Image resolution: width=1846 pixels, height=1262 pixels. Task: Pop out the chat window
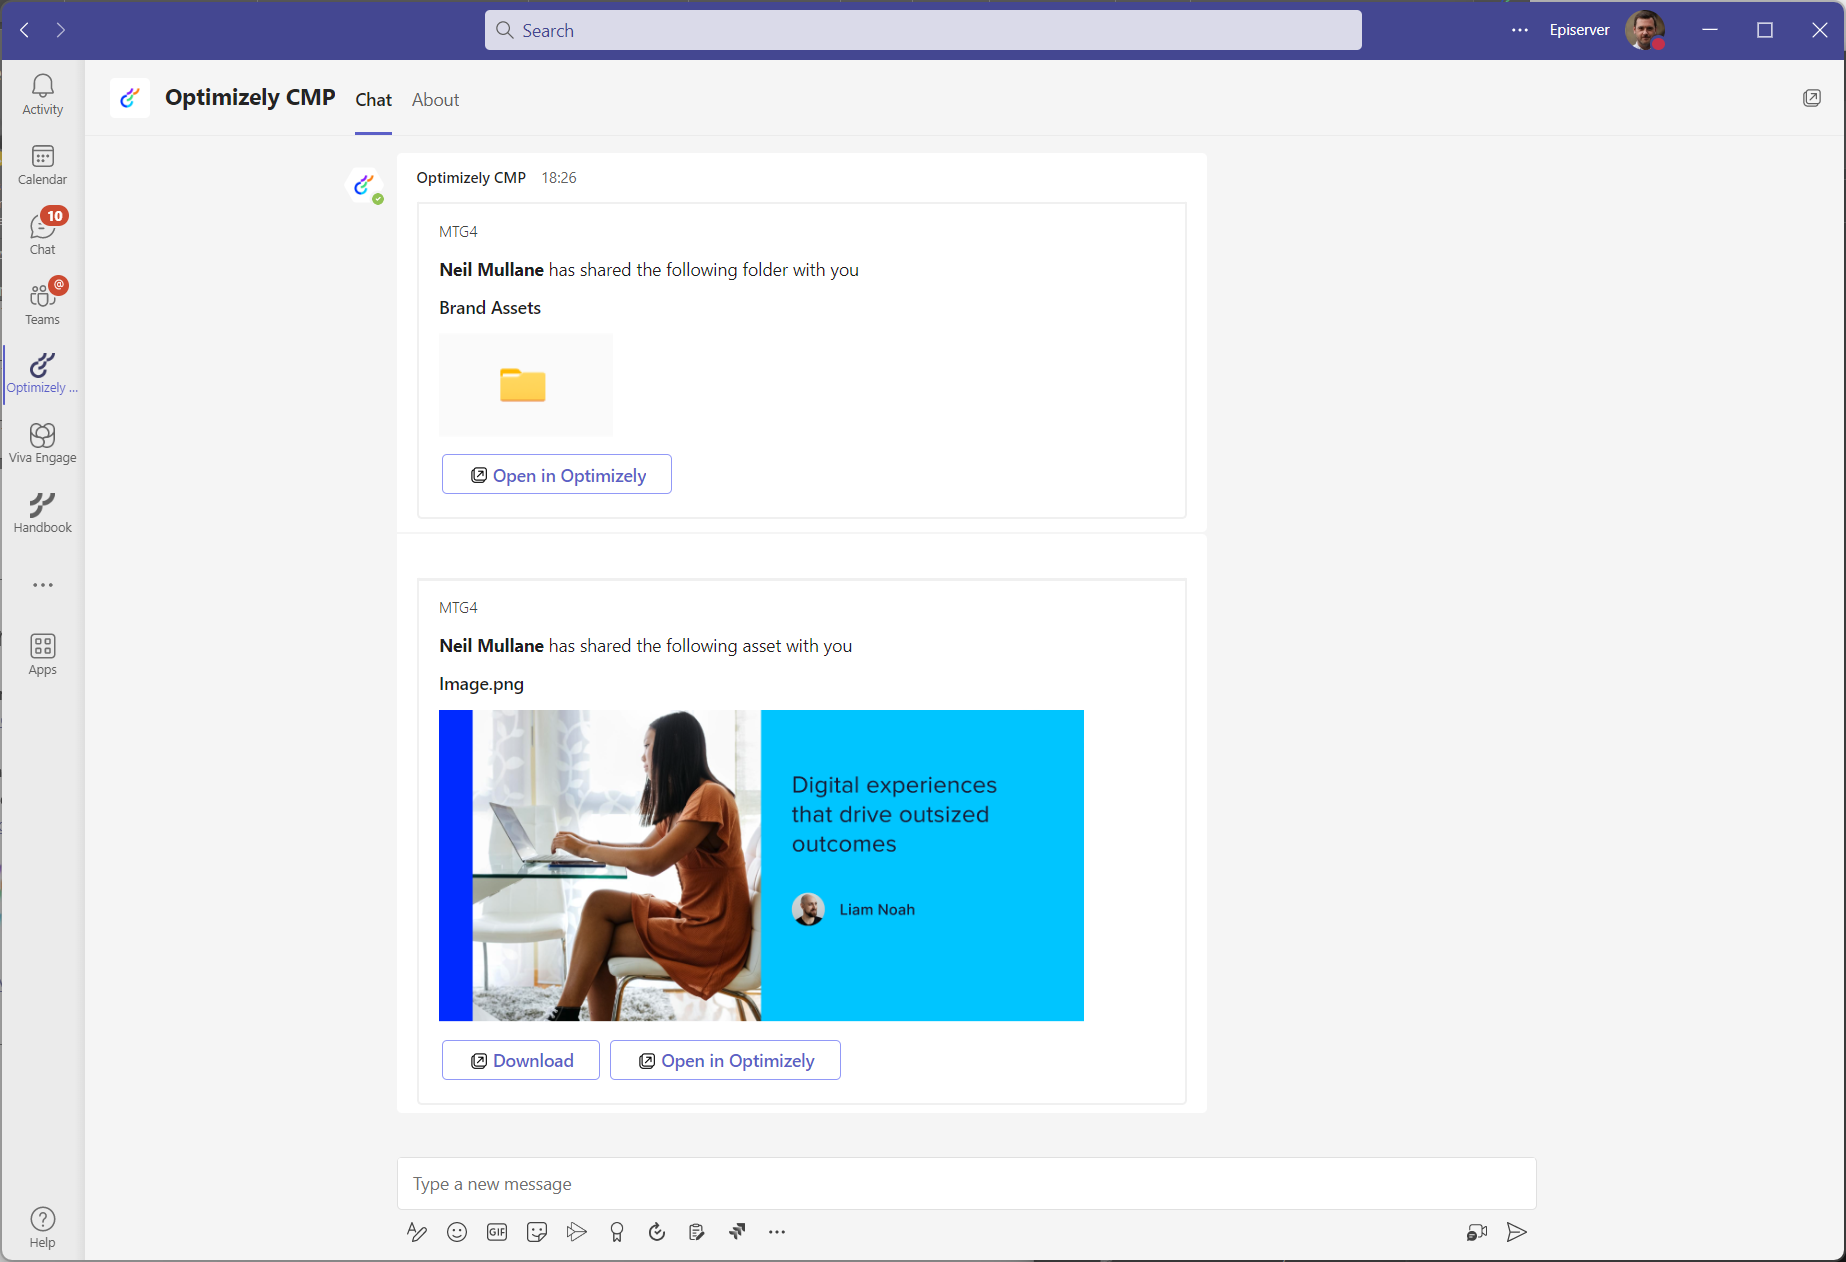(x=1811, y=98)
